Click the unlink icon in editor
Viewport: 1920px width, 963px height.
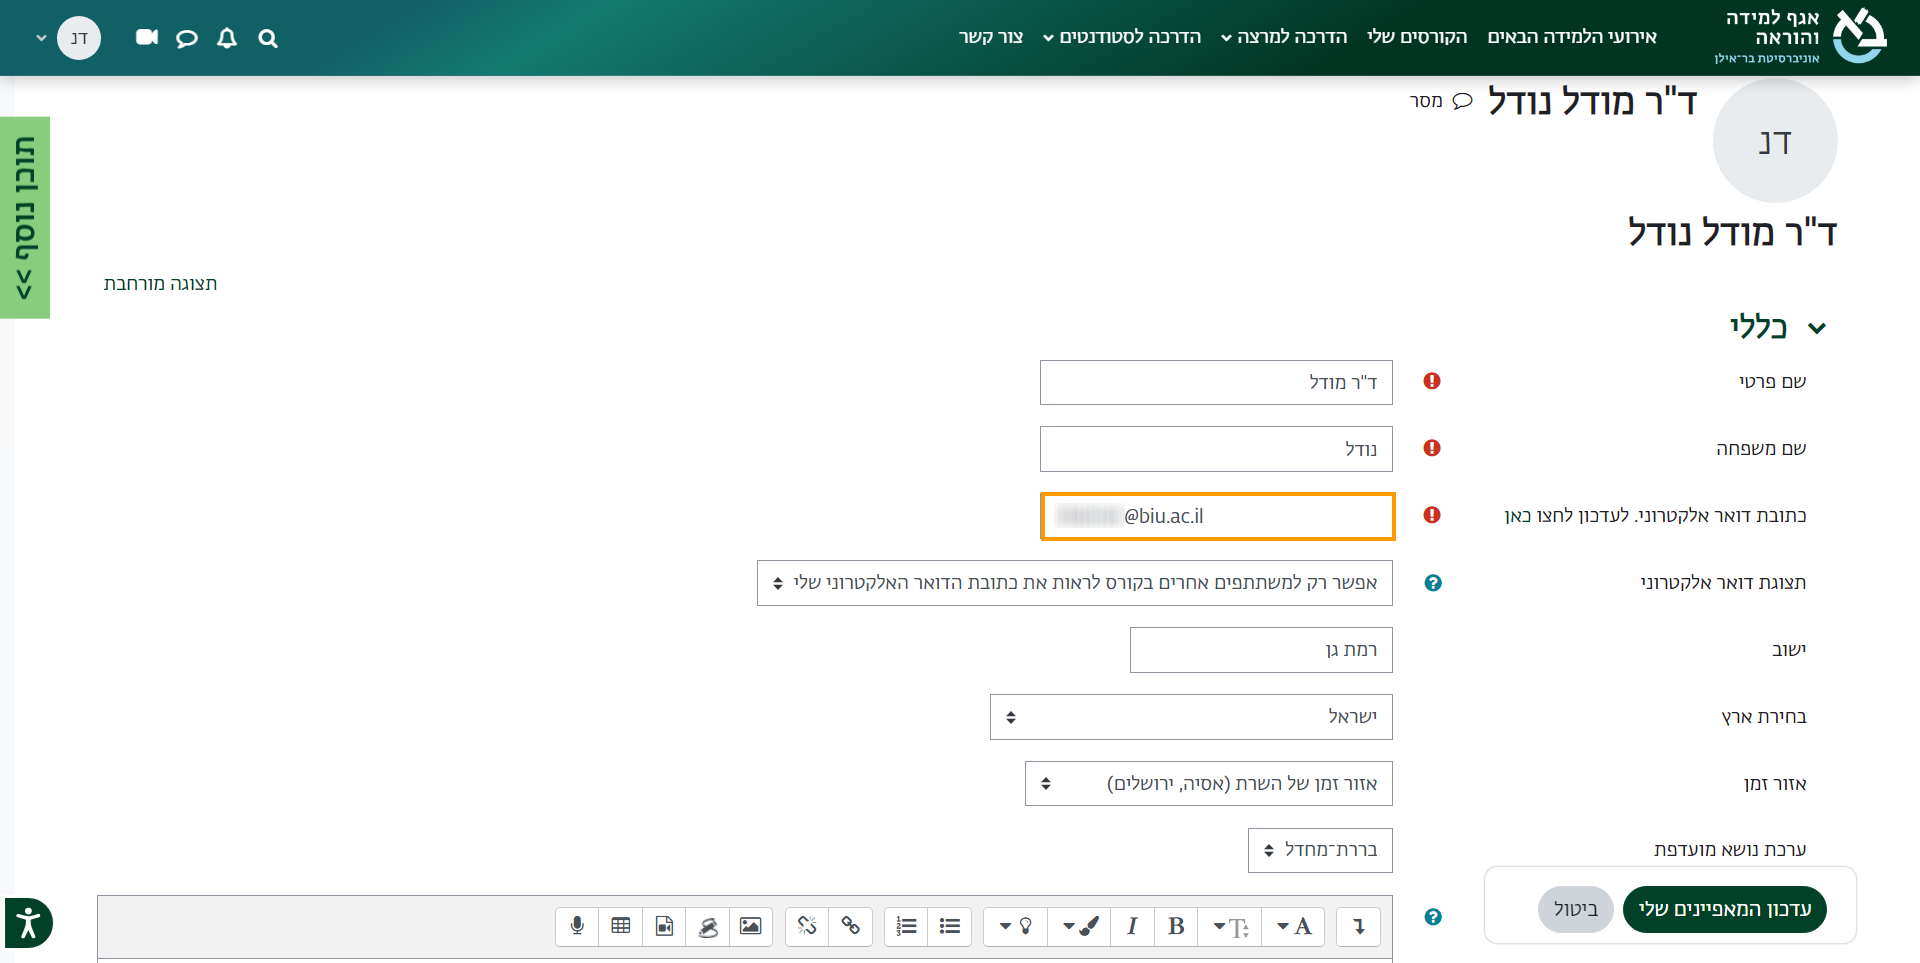point(807,926)
